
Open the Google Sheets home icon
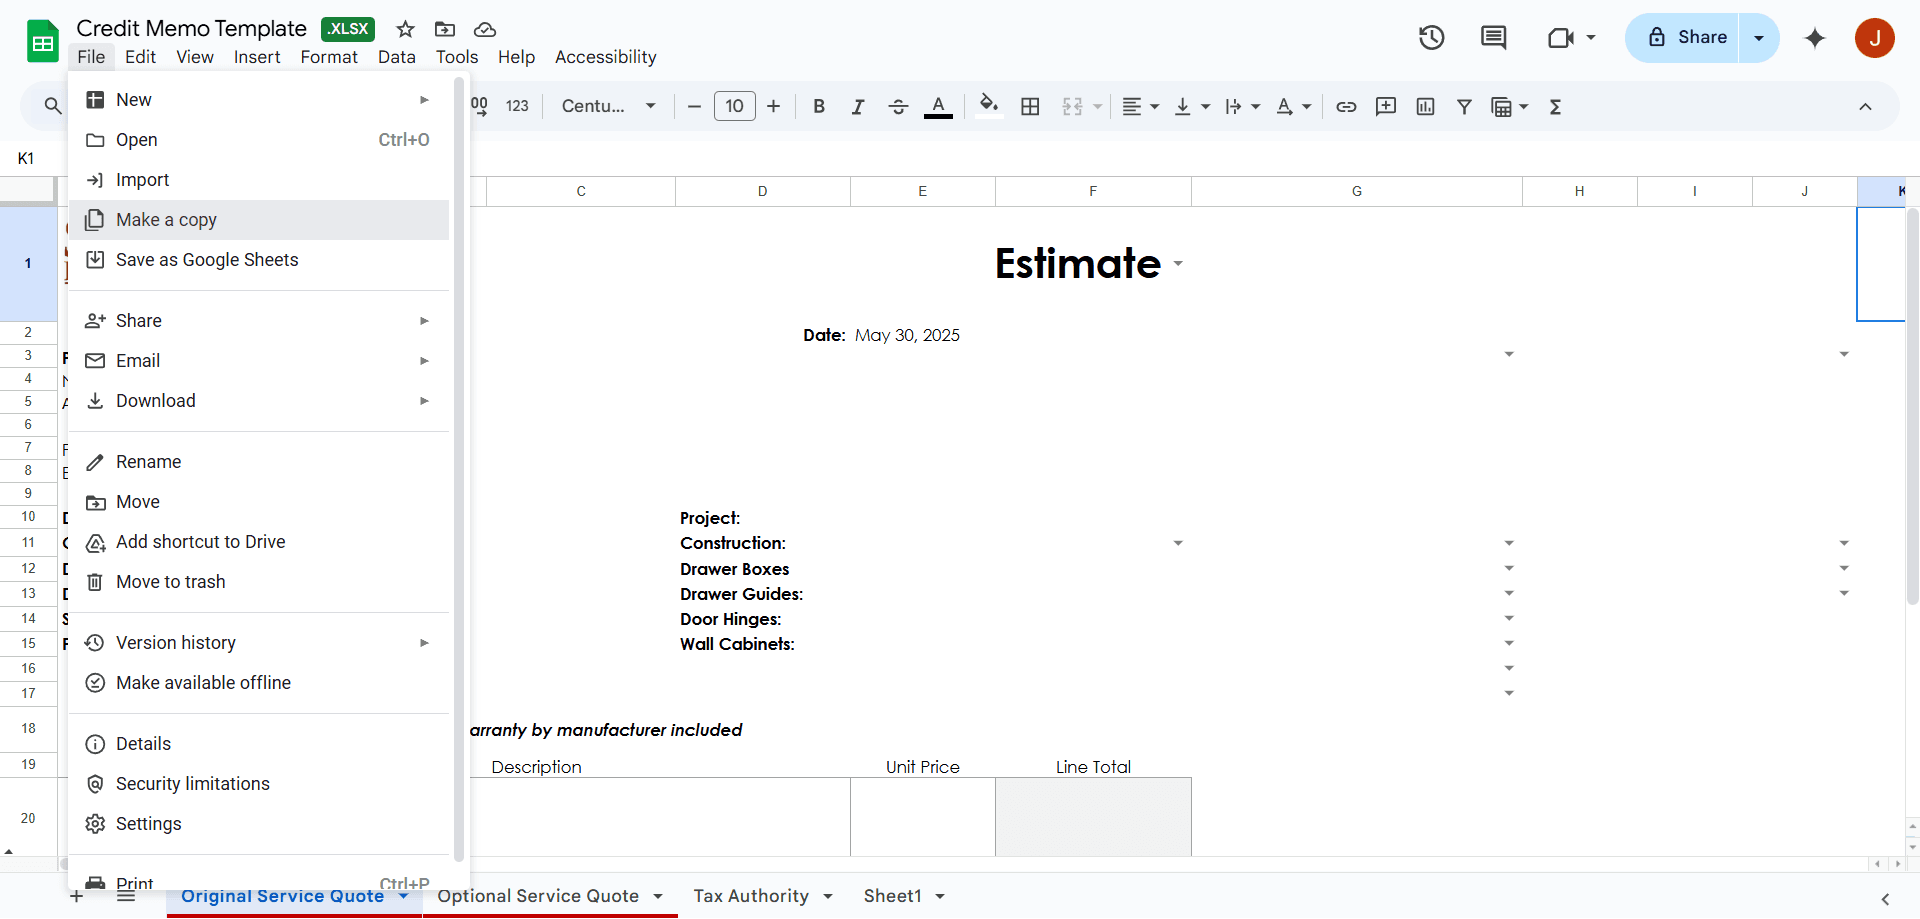43,41
